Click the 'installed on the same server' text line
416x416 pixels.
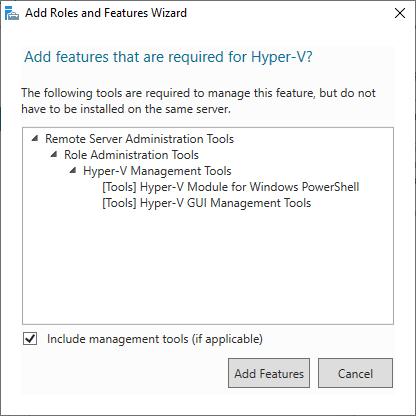(x=126, y=109)
